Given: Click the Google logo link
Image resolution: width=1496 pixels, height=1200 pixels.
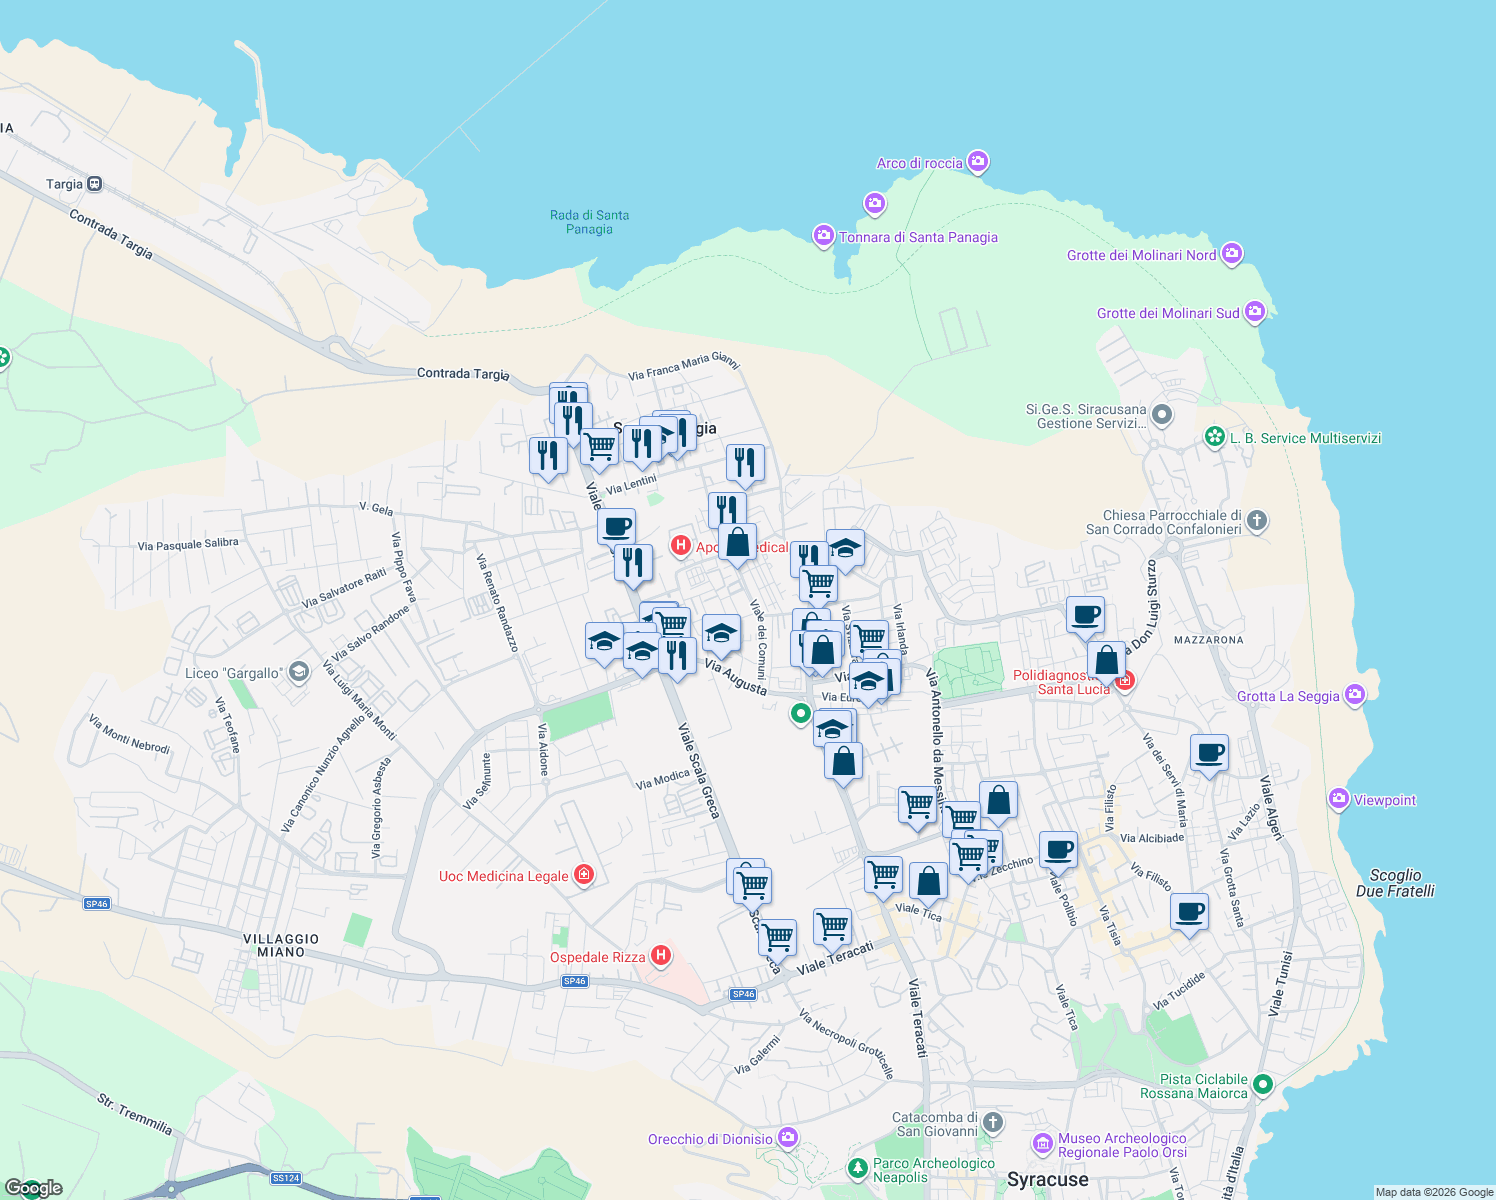Looking at the screenshot, I should click(x=33, y=1187).
